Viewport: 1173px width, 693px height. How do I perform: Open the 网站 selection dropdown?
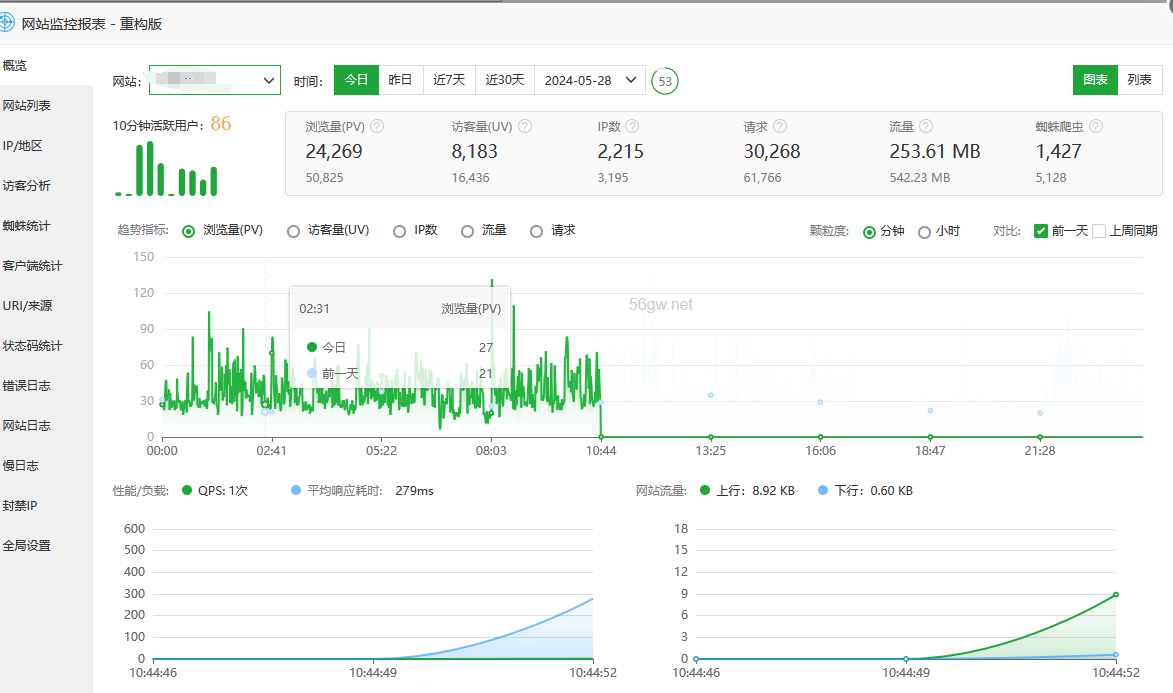point(215,80)
